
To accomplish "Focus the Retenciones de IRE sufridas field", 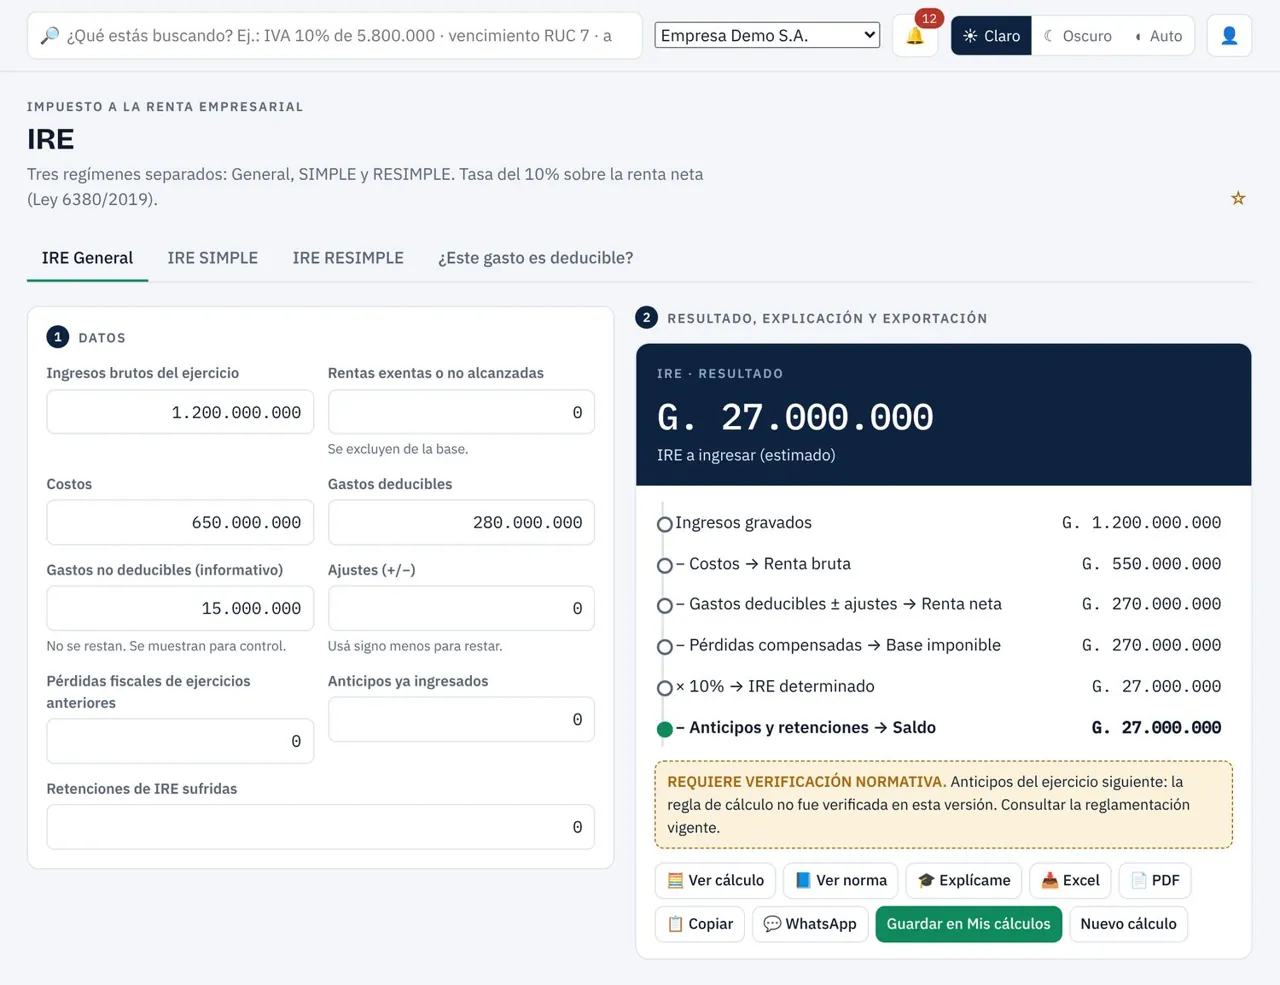I will [x=321, y=827].
